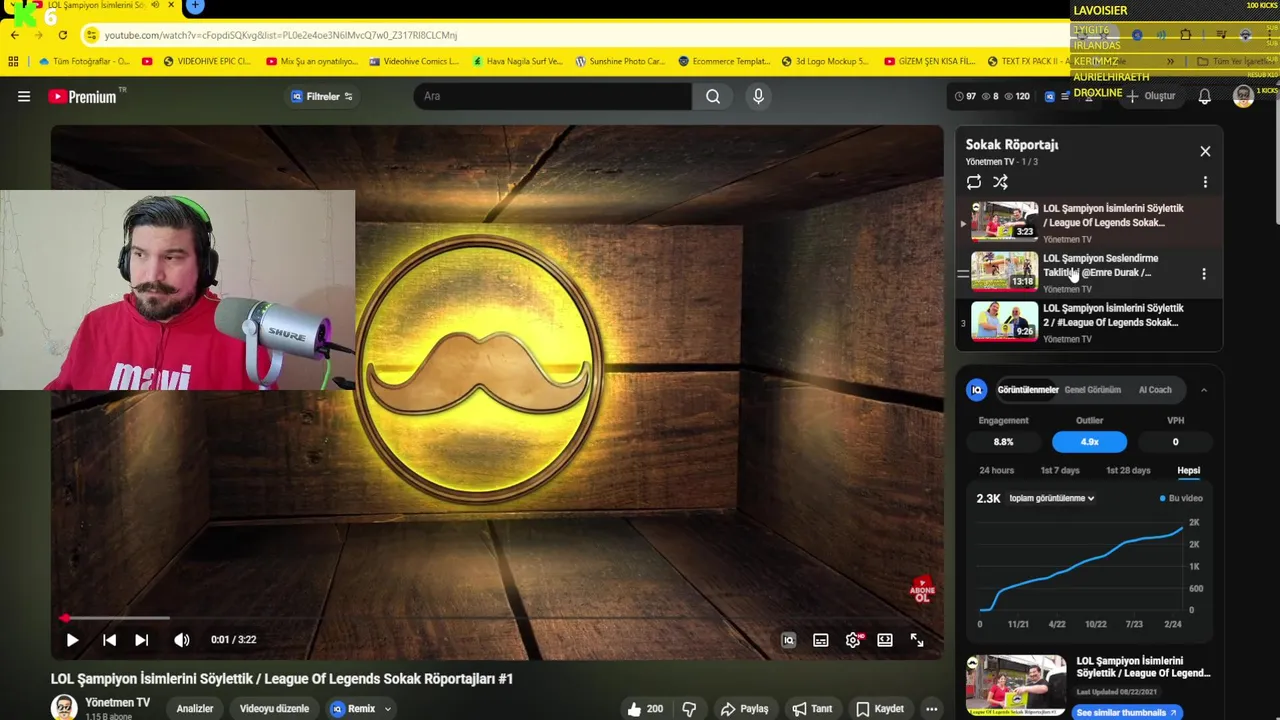
Task: Expand the Remix dropdown arrow
Action: click(x=388, y=709)
